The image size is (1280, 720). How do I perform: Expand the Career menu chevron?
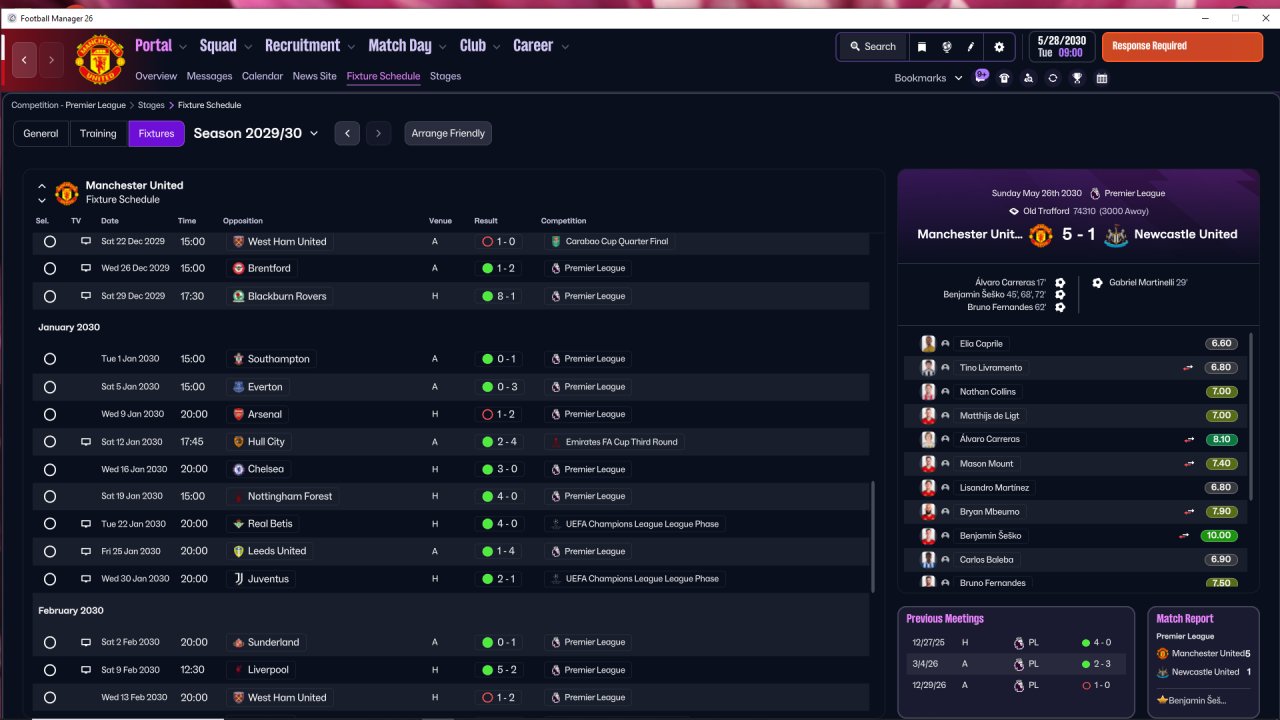pos(565,47)
